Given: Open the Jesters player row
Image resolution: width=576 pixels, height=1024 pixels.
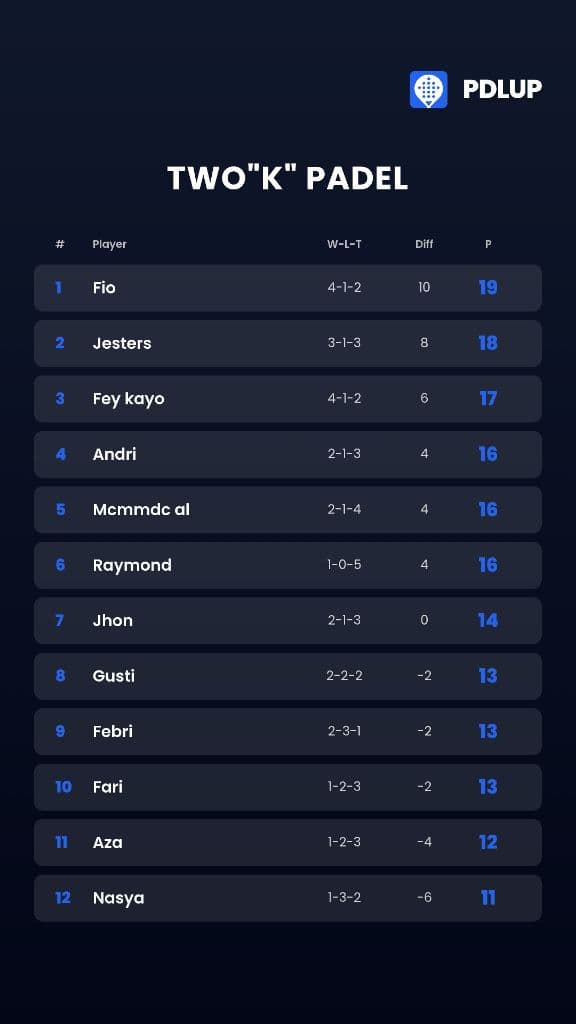Looking at the screenshot, I should click(288, 344).
